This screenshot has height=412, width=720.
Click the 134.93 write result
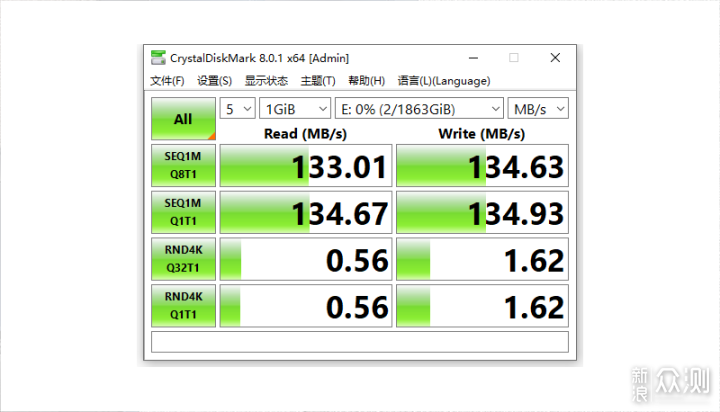(482, 212)
